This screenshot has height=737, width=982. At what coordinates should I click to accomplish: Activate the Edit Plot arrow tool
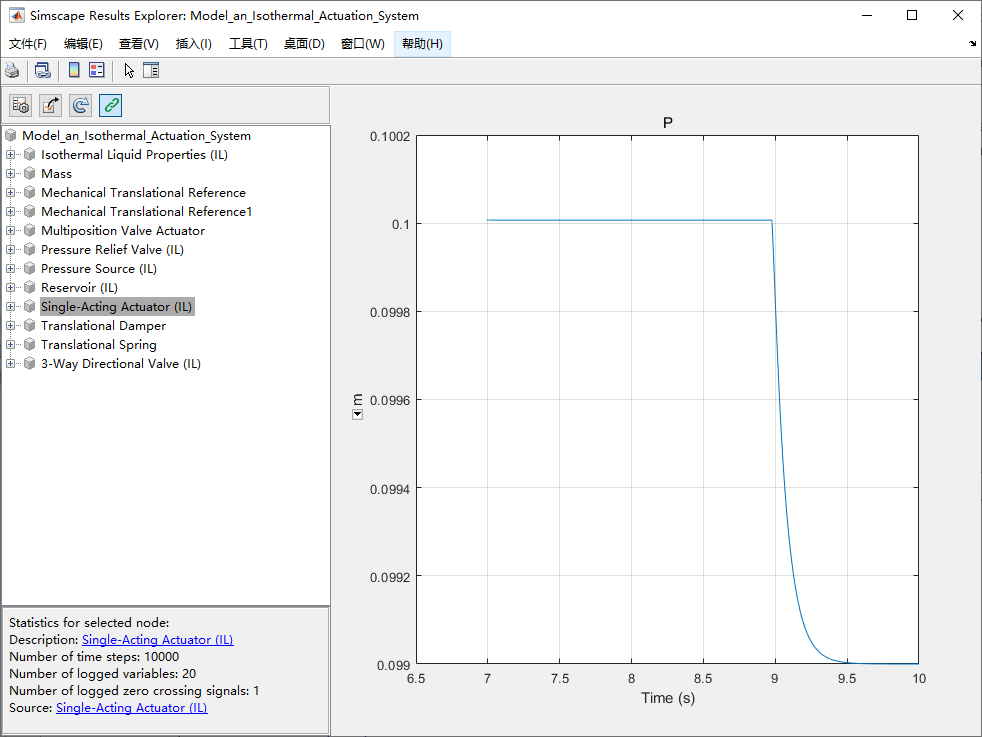pos(129,70)
